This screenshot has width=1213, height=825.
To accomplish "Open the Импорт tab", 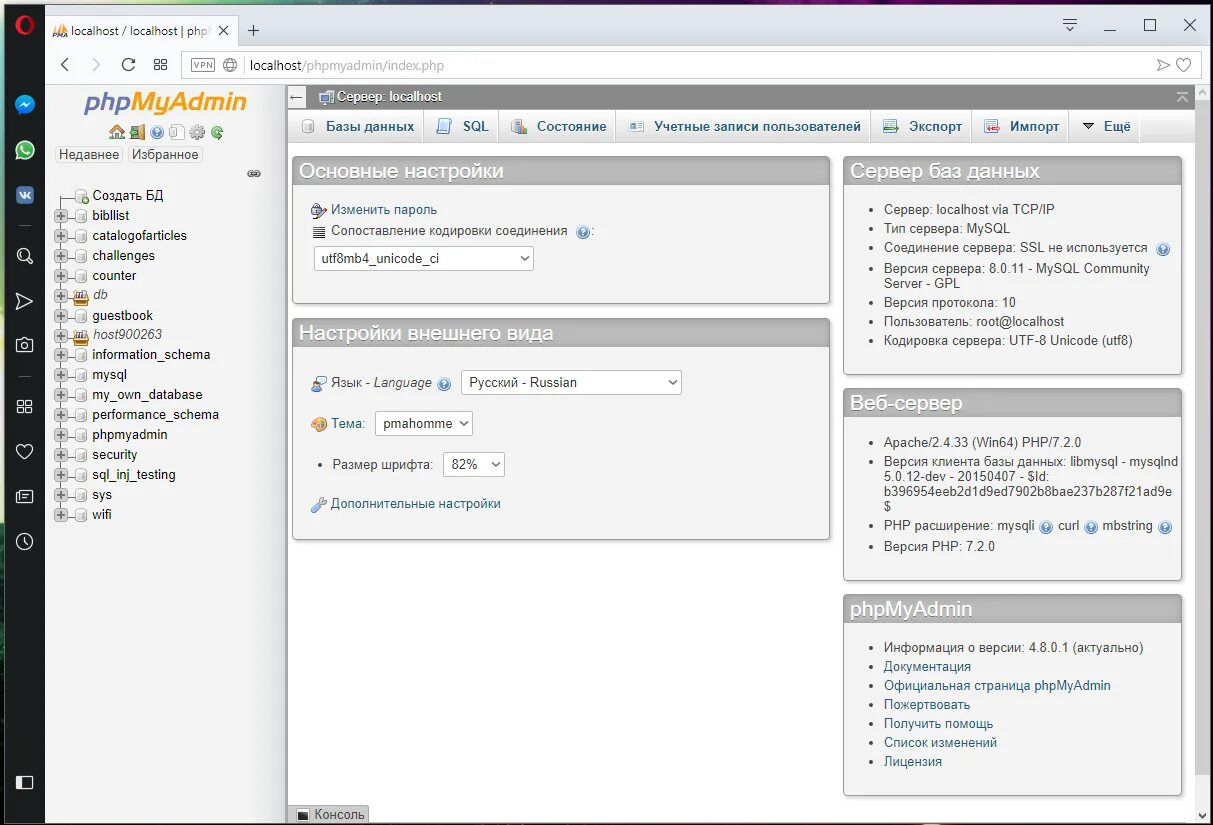I will tap(1021, 127).
